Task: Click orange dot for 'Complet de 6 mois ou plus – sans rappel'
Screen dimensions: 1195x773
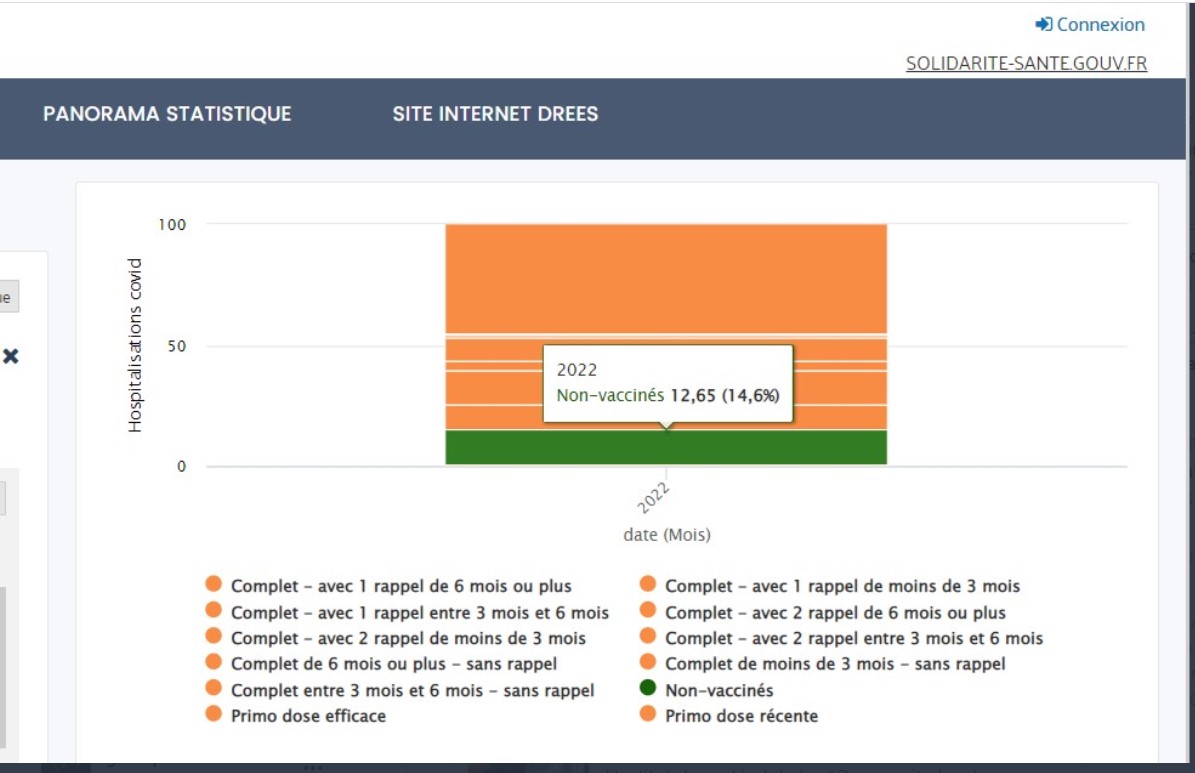Action: click(213, 662)
